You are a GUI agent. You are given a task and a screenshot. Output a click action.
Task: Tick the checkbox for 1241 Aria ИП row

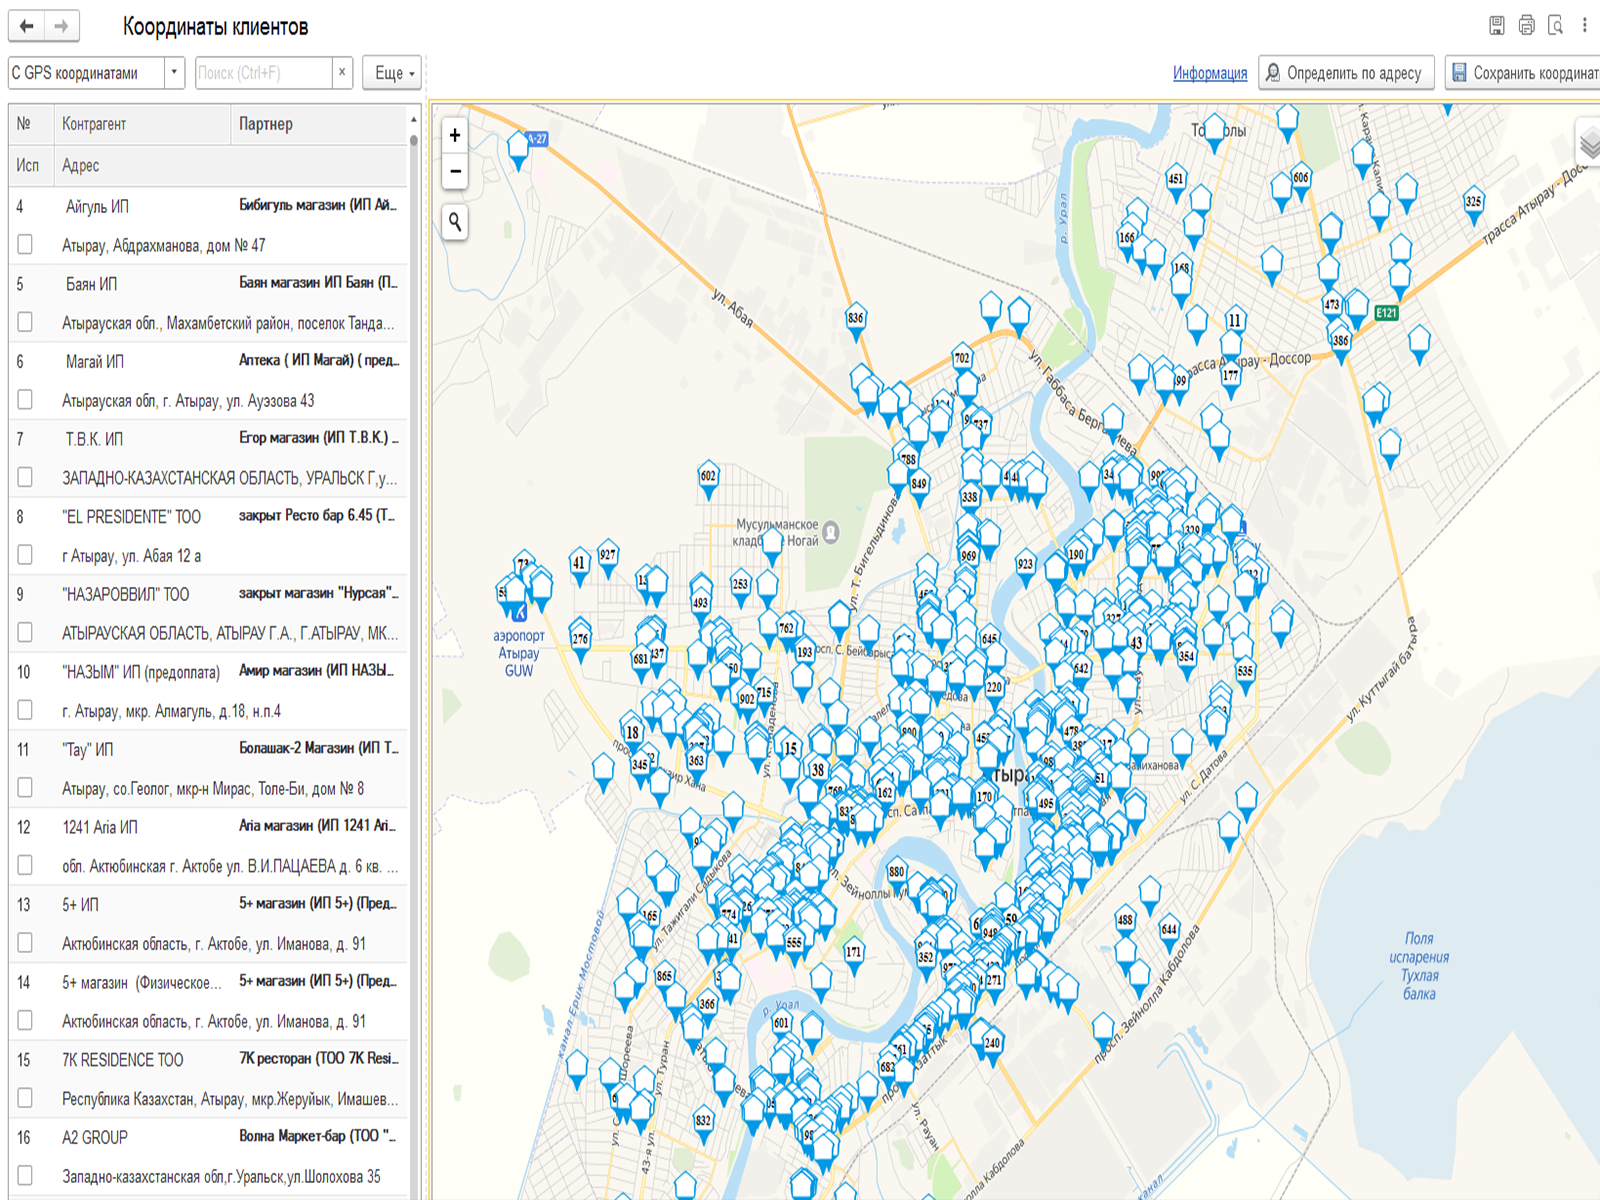(x=25, y=865)
